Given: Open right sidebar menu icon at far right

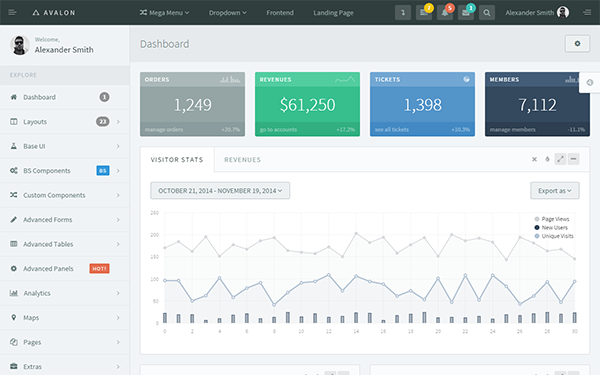Looking at the screenshot, I should [x=587, y=13].
